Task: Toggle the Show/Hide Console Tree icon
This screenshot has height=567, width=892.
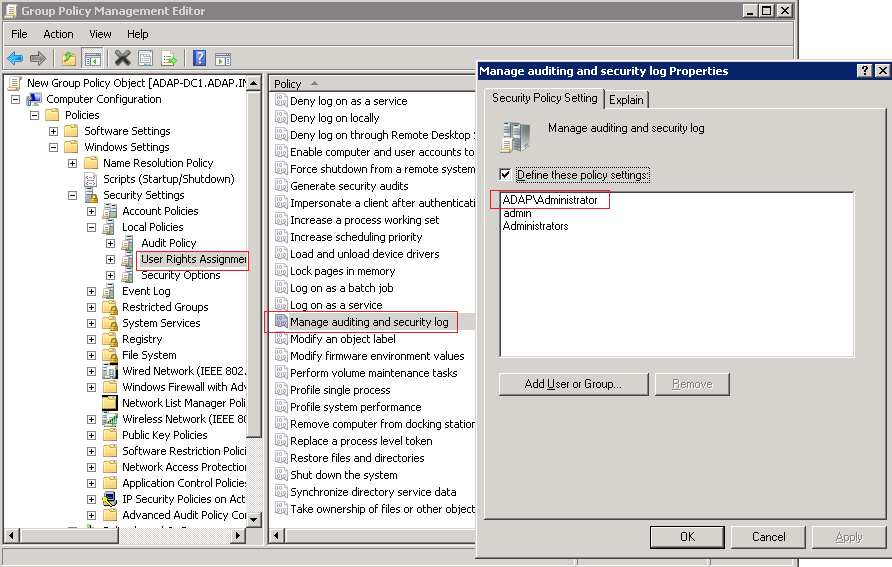Action: 92,58
